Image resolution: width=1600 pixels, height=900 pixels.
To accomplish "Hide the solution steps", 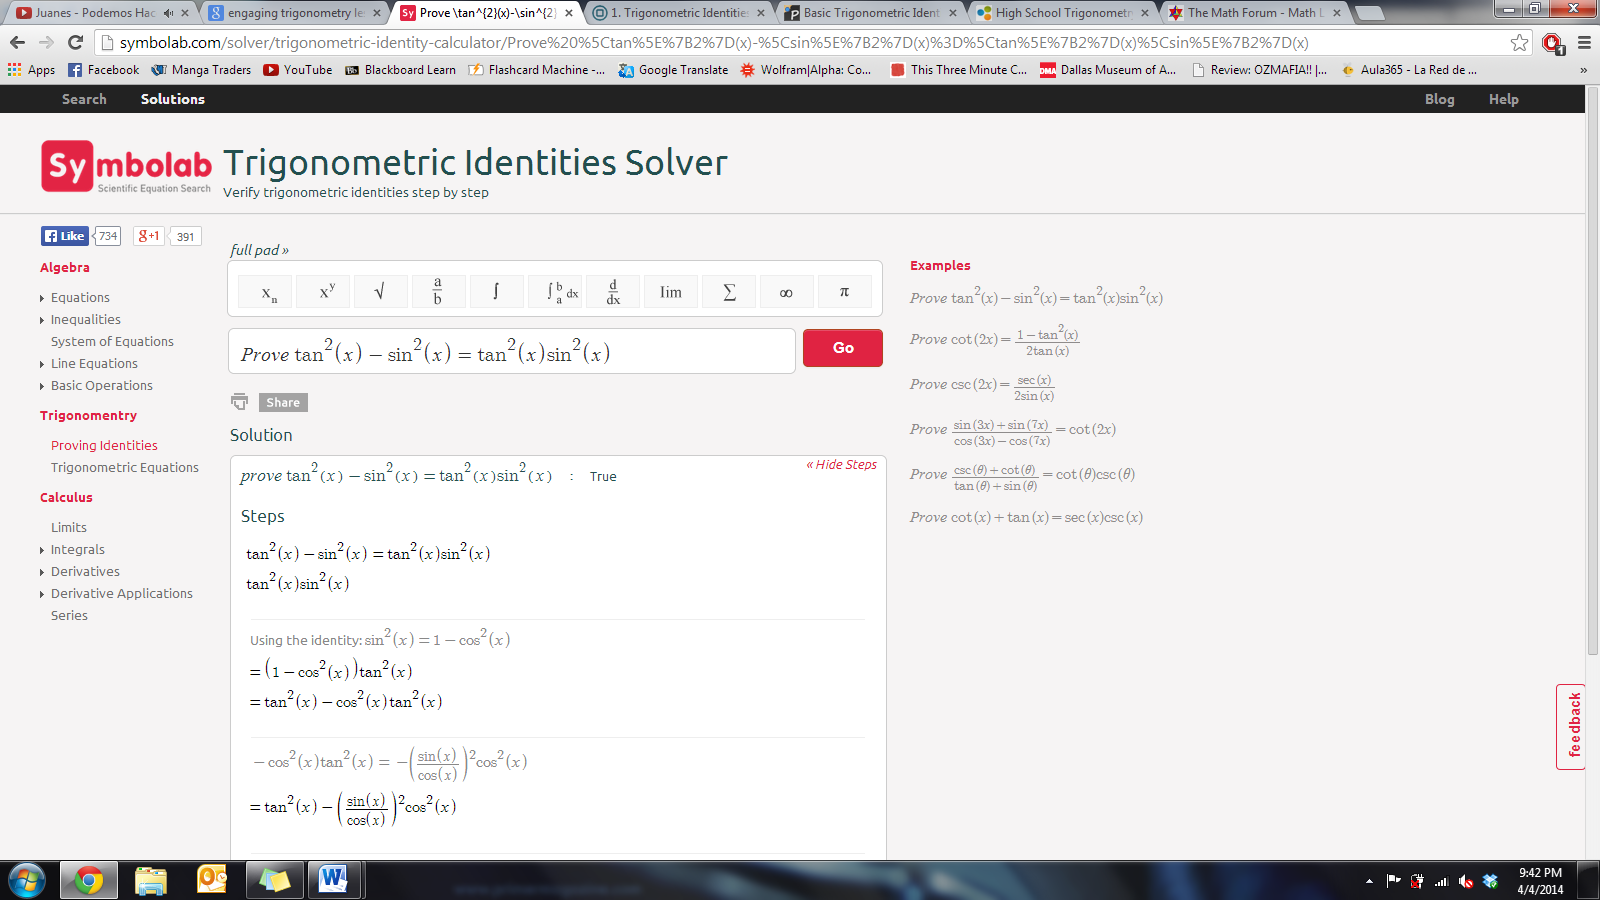I will tap(842, 465).
